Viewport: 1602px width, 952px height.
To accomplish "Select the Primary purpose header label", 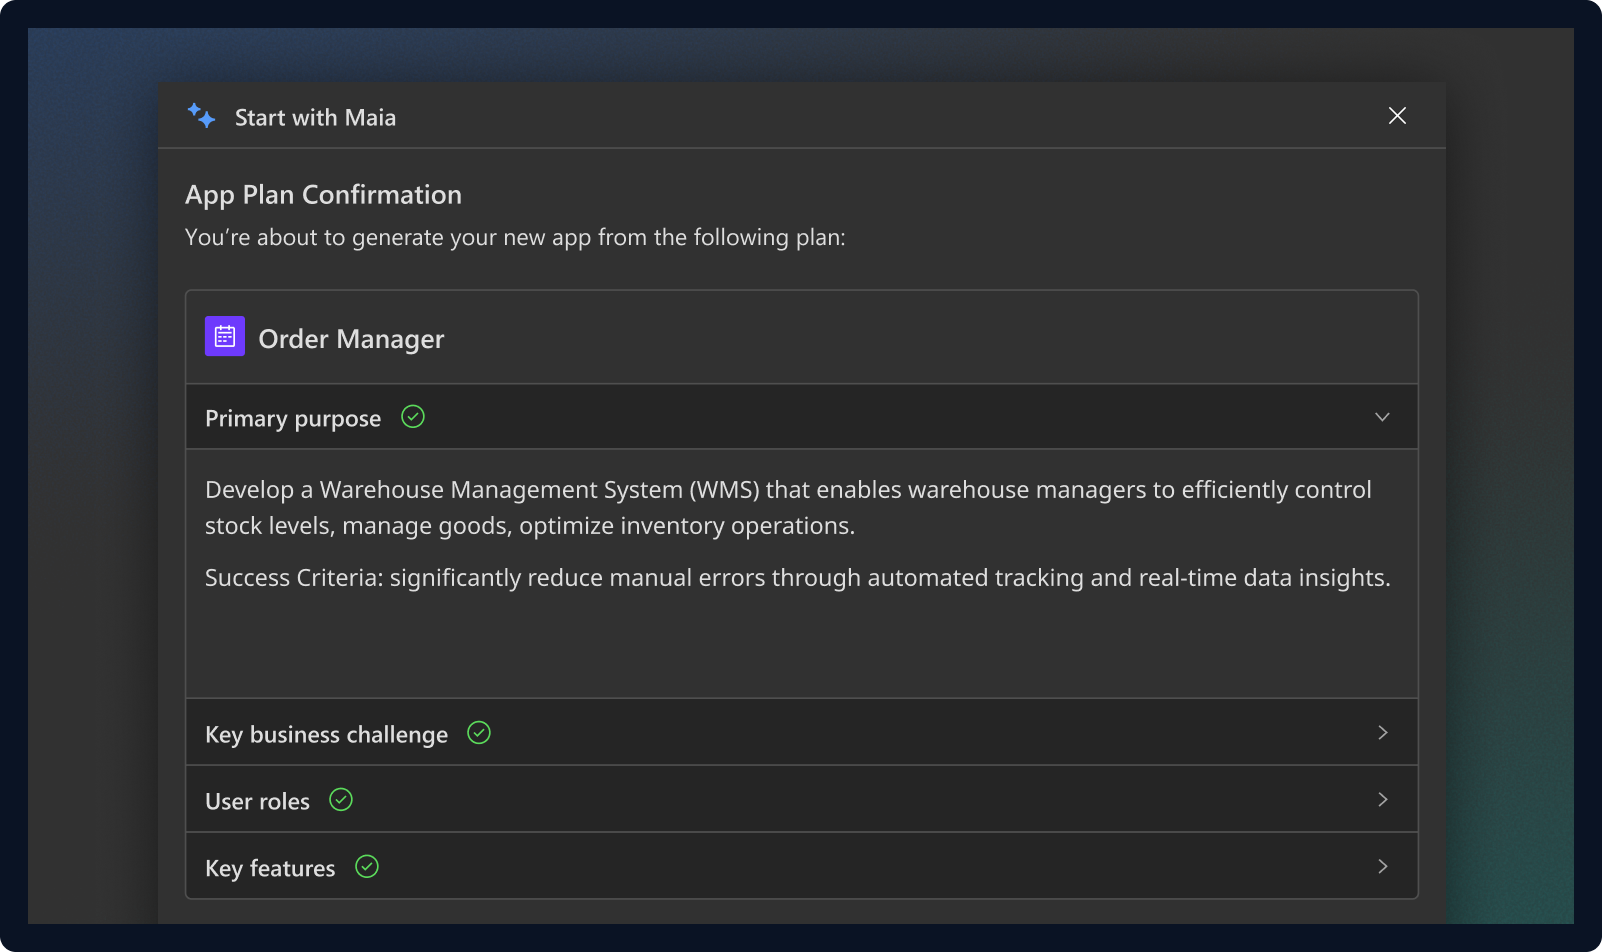I will [x=293, y=418].
